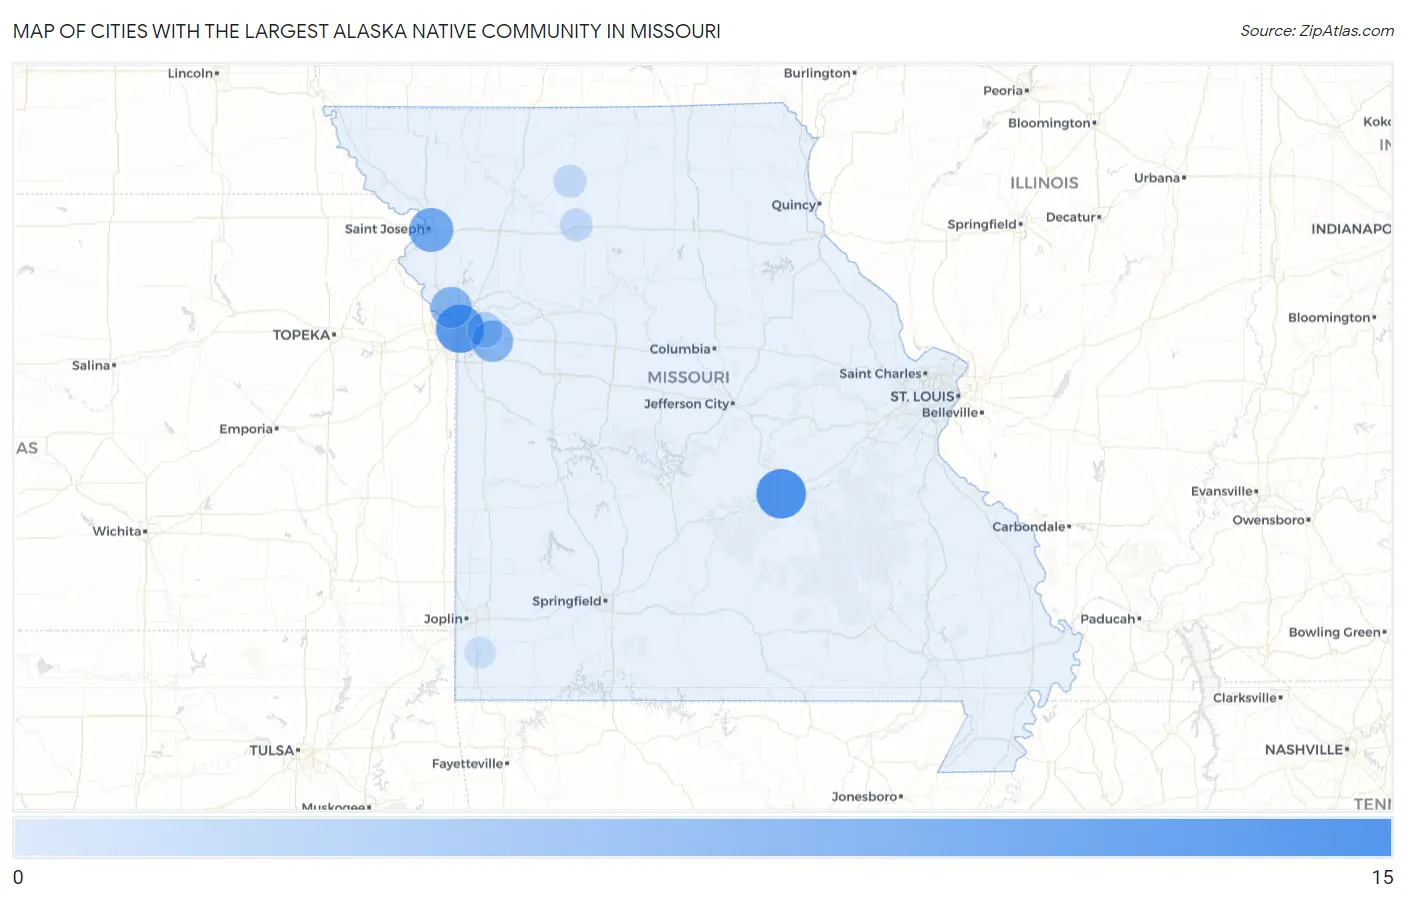Click the Columbia city label

point(680,349)
